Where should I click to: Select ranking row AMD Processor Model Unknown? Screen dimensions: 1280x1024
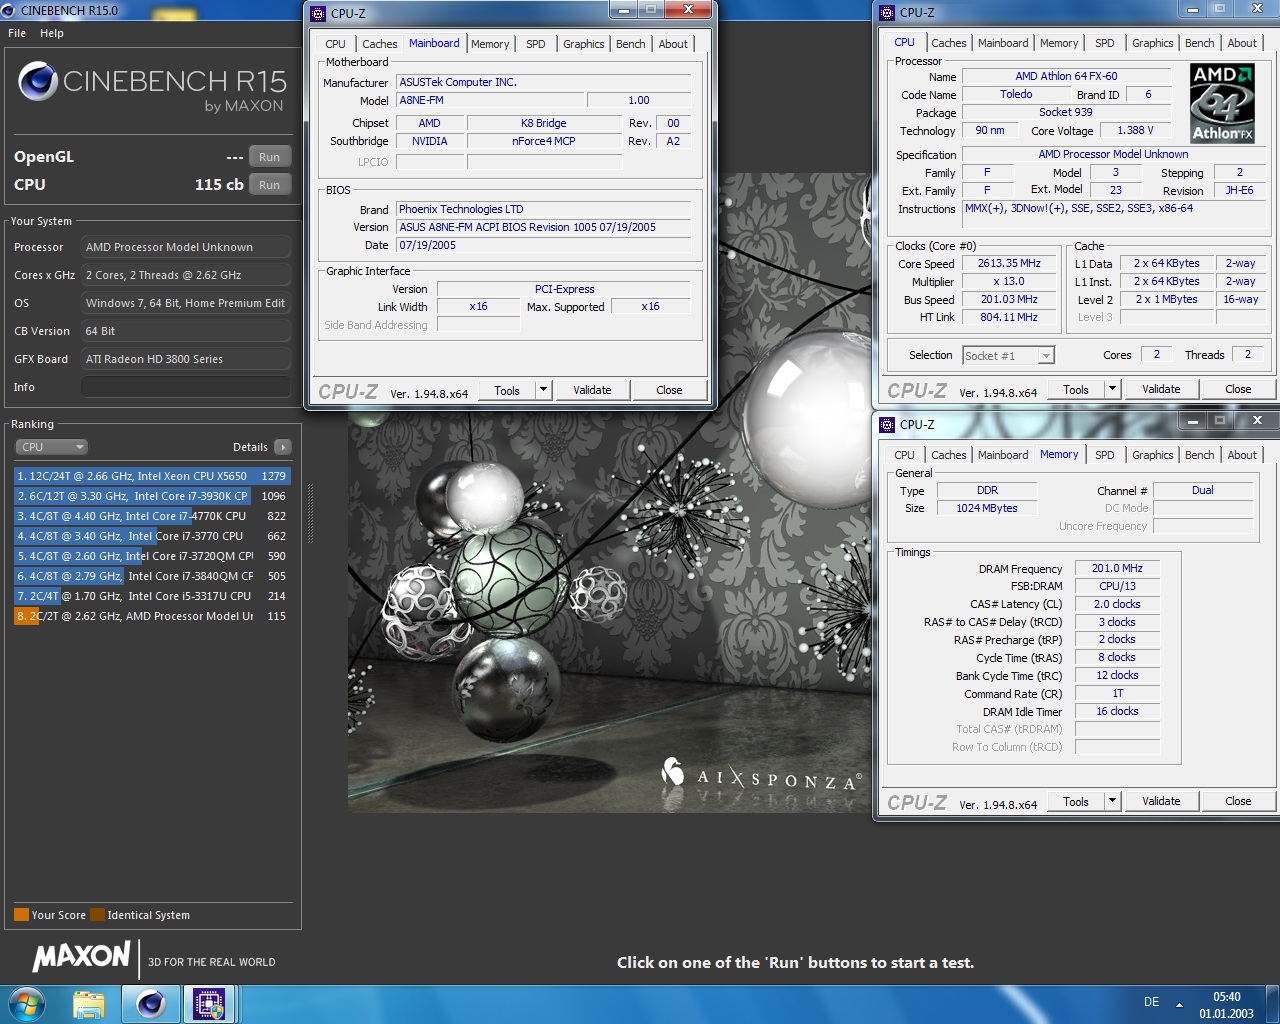(x=152, y=616)
